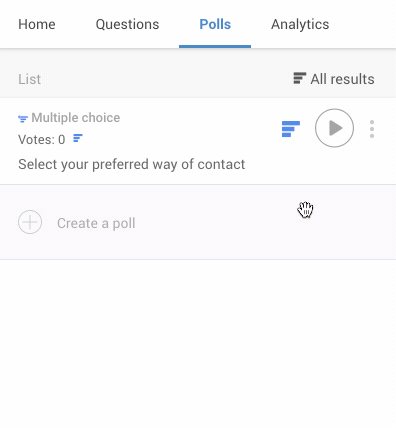Image resolution: width=396 pixels, height=428 pixels.
Task: Click the All results text
Action: pos(342,79)
